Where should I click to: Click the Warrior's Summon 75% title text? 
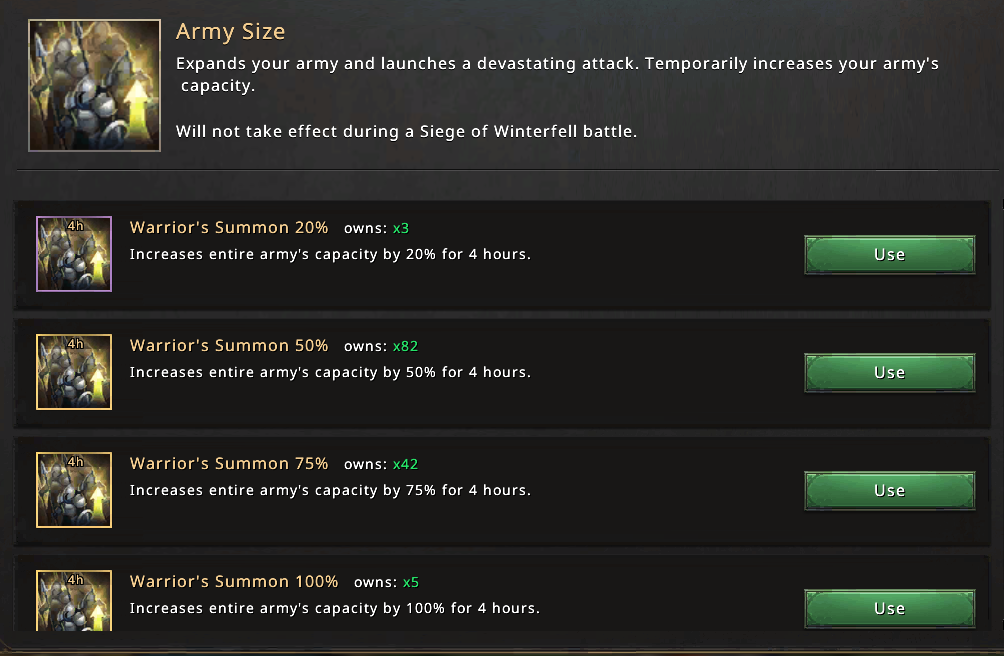point(229,463)
